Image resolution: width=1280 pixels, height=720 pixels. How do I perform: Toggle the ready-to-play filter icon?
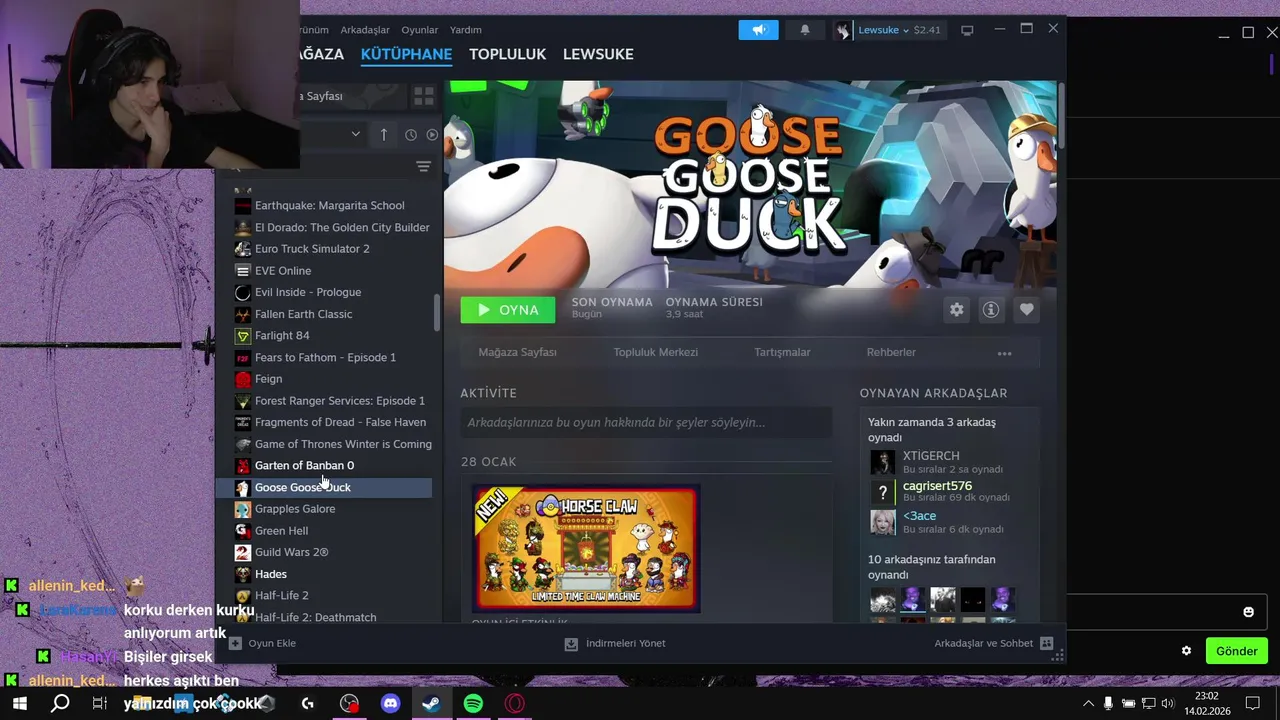pyautogui.click(x=432, y=134)
